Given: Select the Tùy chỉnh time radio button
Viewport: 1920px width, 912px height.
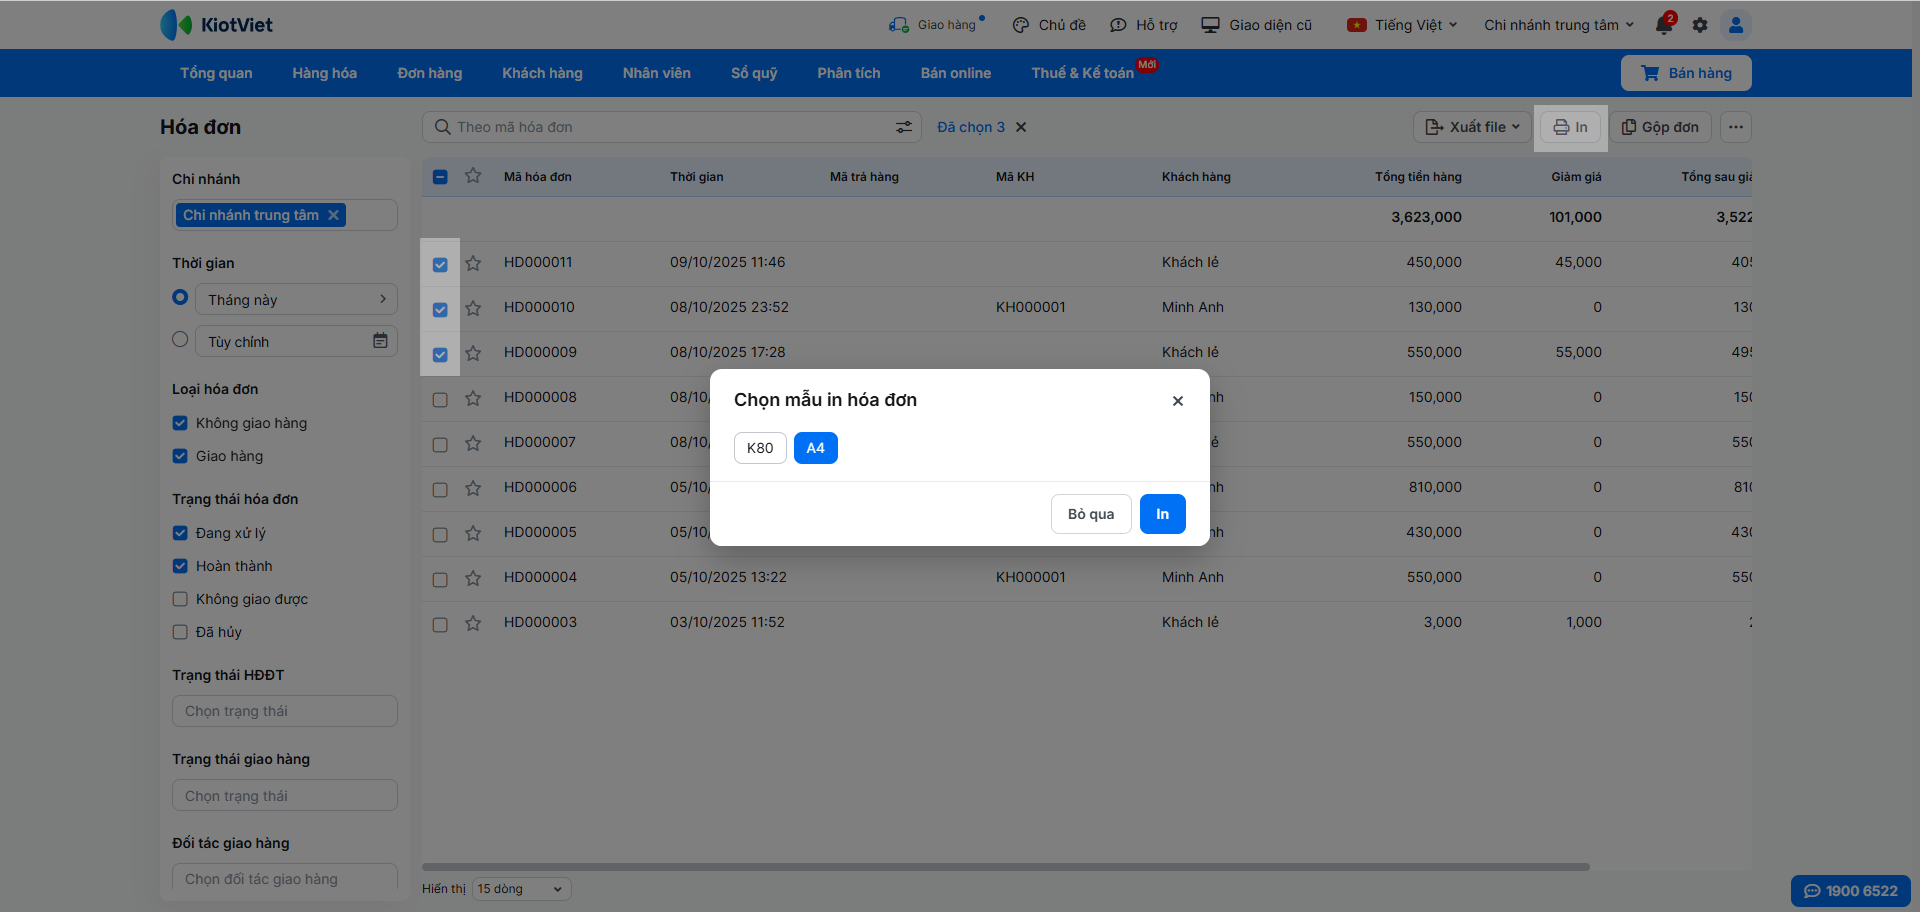Looking at the screenshot, I should click(x=180, y=340).
